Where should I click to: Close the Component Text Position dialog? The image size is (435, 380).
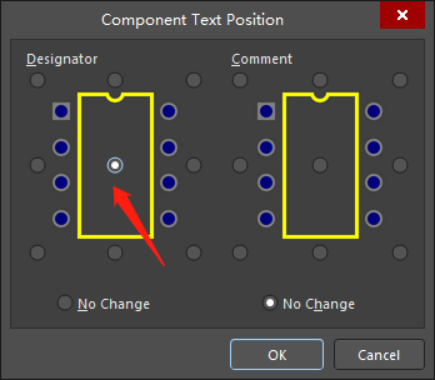tap(402, 15)
